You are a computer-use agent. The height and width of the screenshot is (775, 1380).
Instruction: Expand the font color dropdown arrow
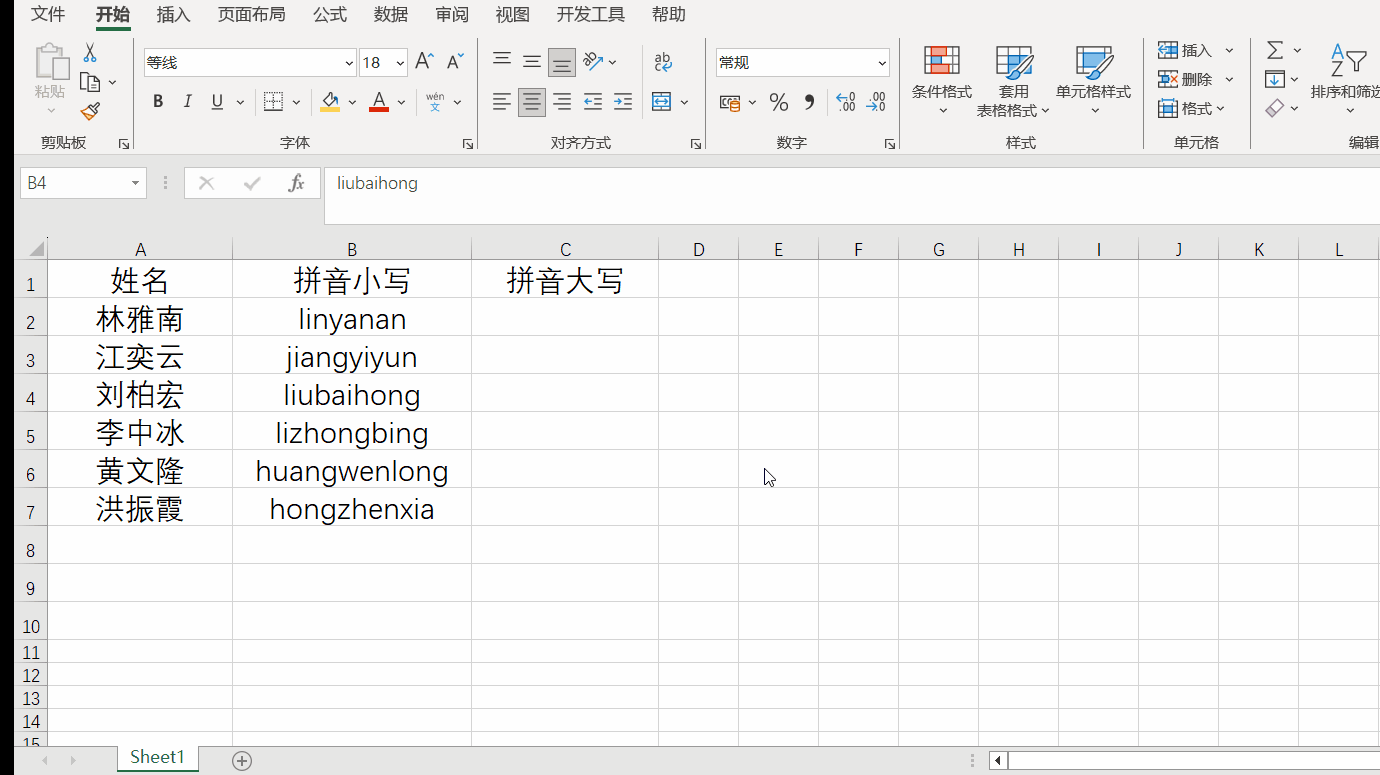click(x=401, y=102)
